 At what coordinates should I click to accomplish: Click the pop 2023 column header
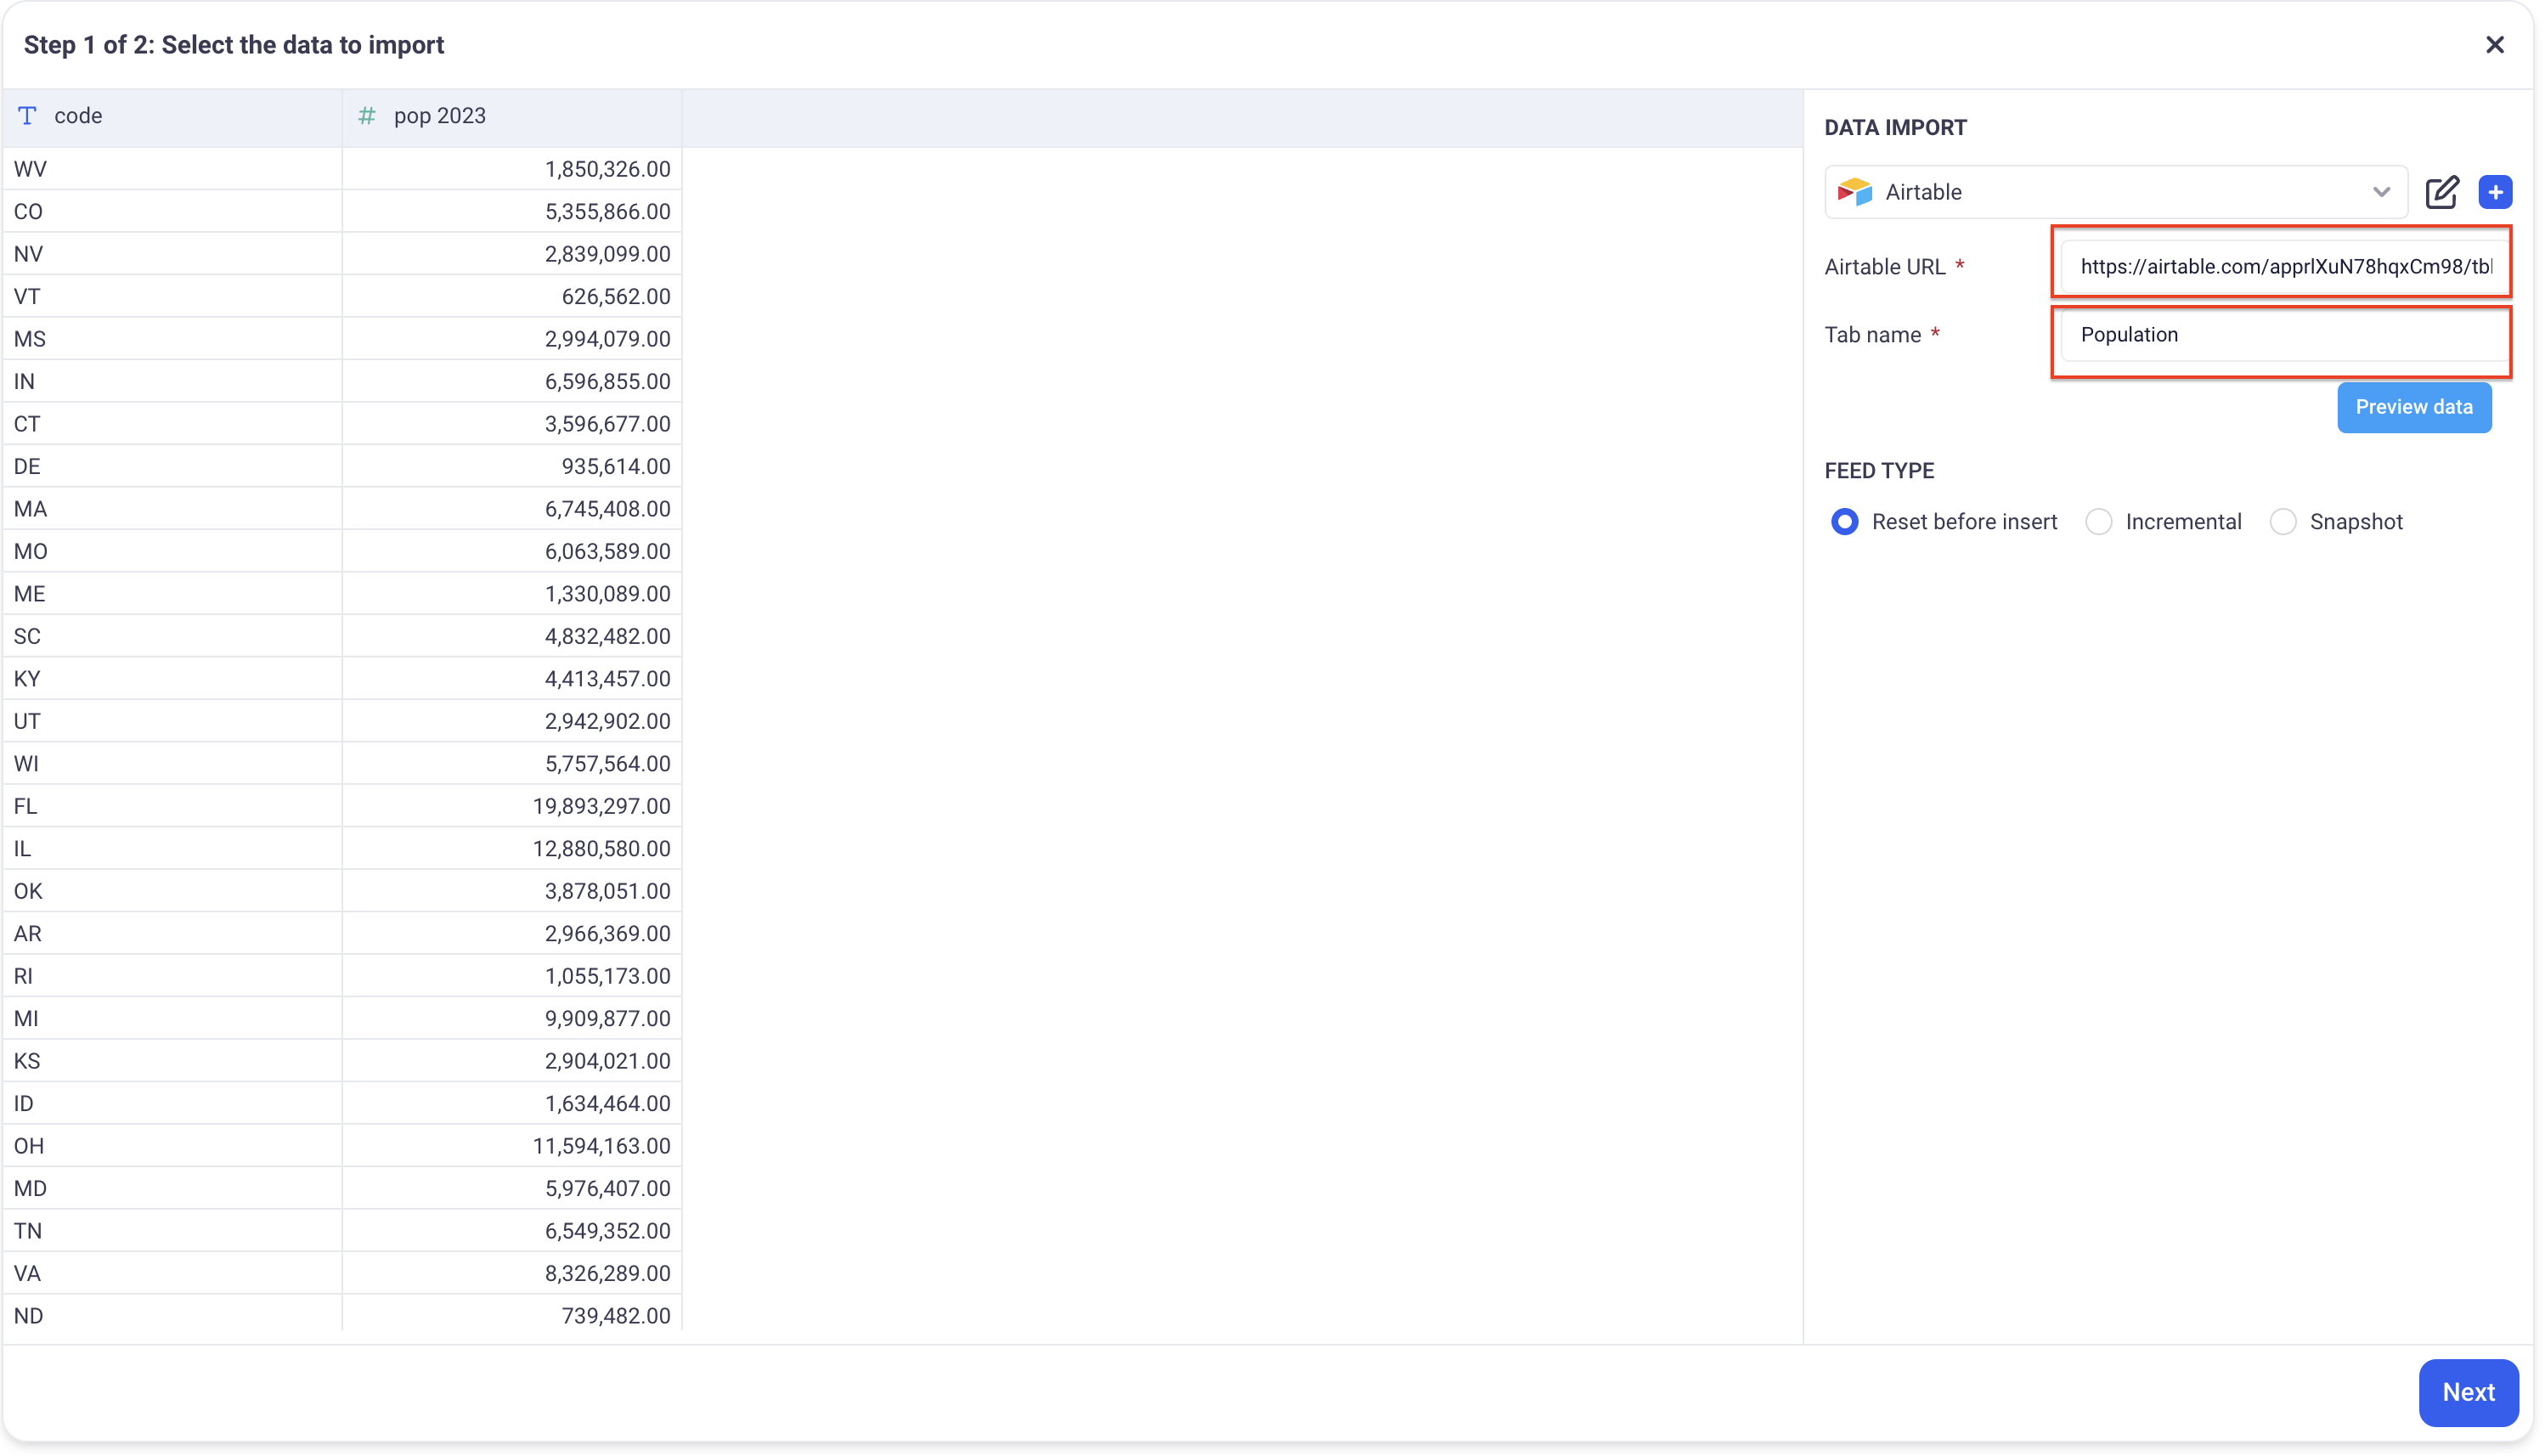(x=440, y=116)
